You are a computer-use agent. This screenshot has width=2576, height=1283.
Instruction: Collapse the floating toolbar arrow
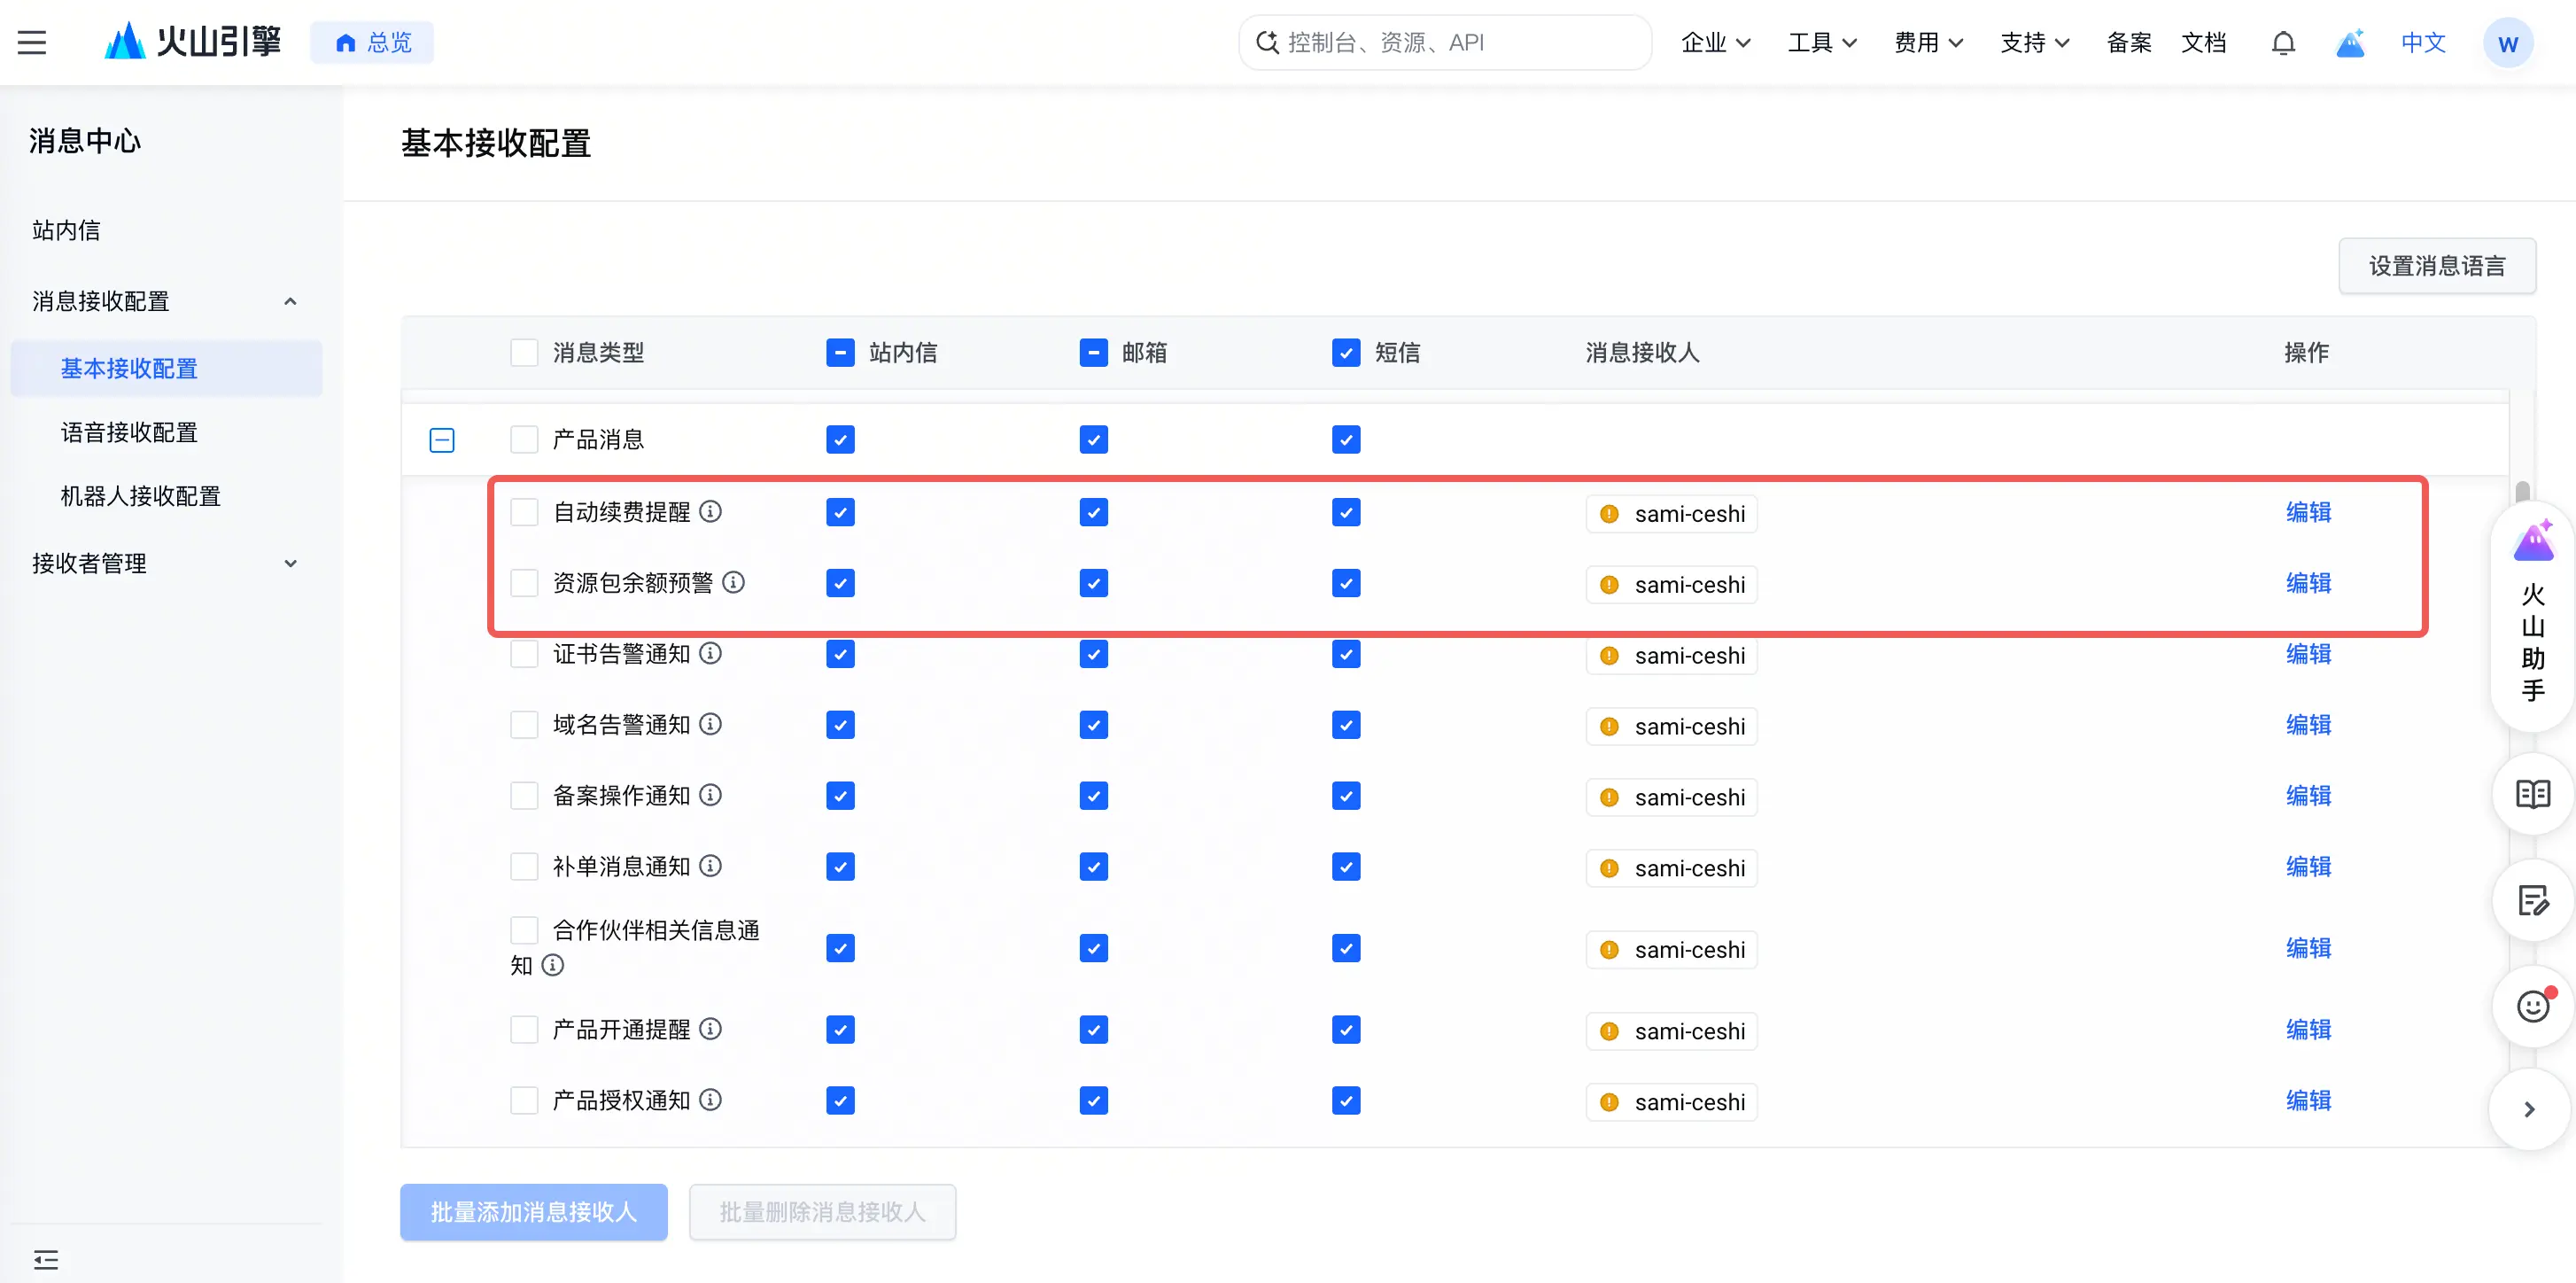(2529, 1109)
